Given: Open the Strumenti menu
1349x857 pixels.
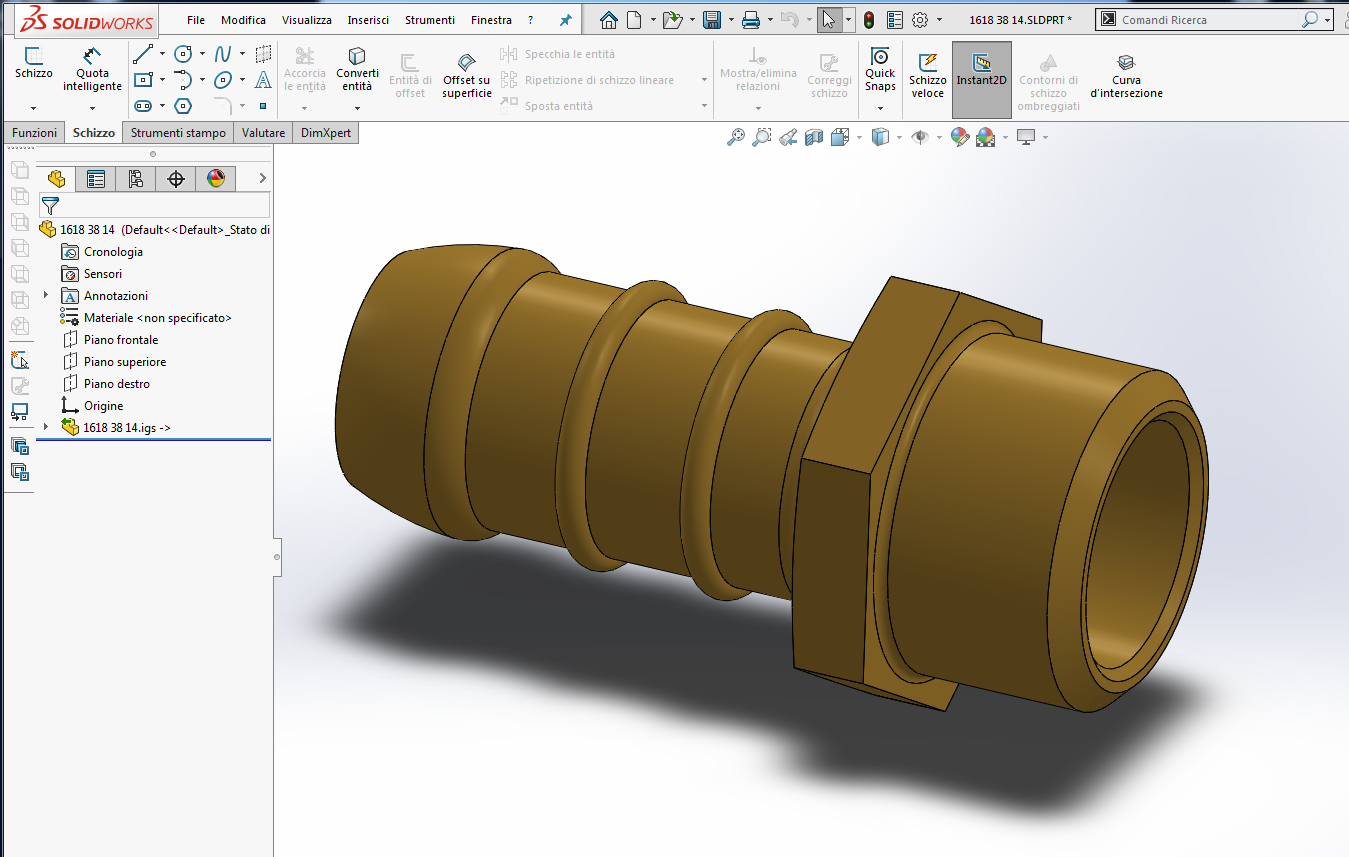Looking at the screenshot, I should pyautogui.click(x=430, y=20).
